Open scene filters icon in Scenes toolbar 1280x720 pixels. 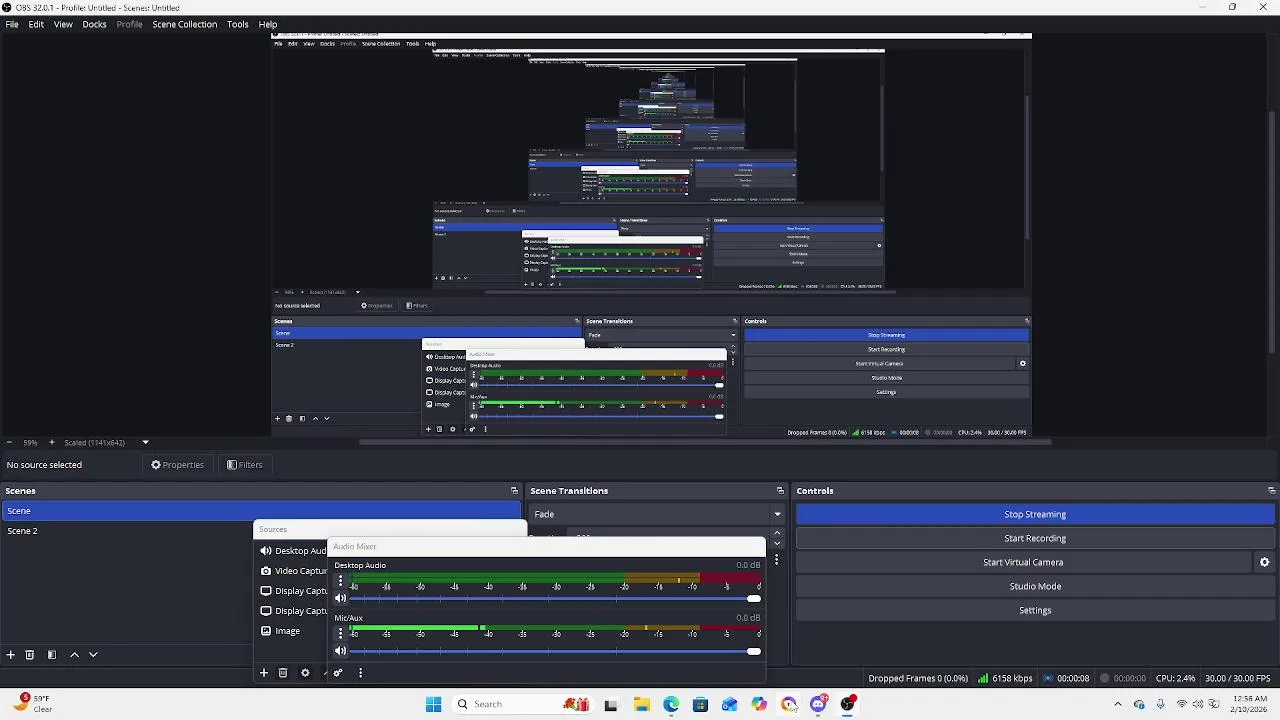[52, 655]
